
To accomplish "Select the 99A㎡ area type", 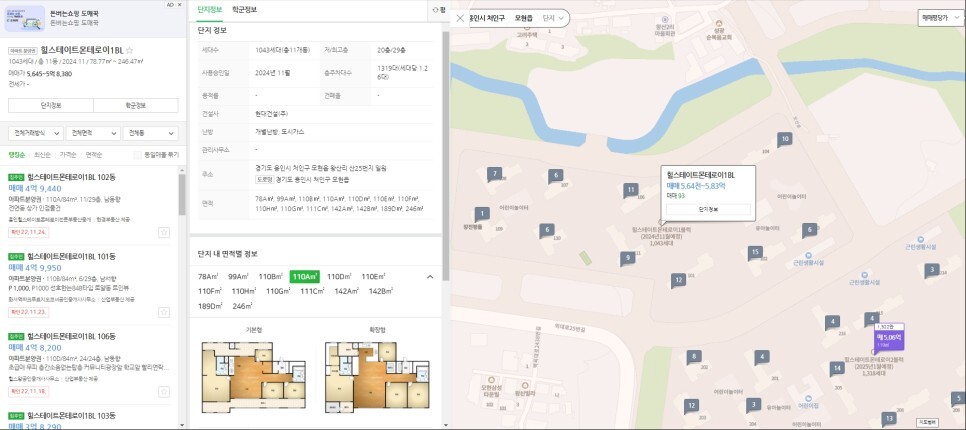I will pyautogui.click(x=237, y=277).
